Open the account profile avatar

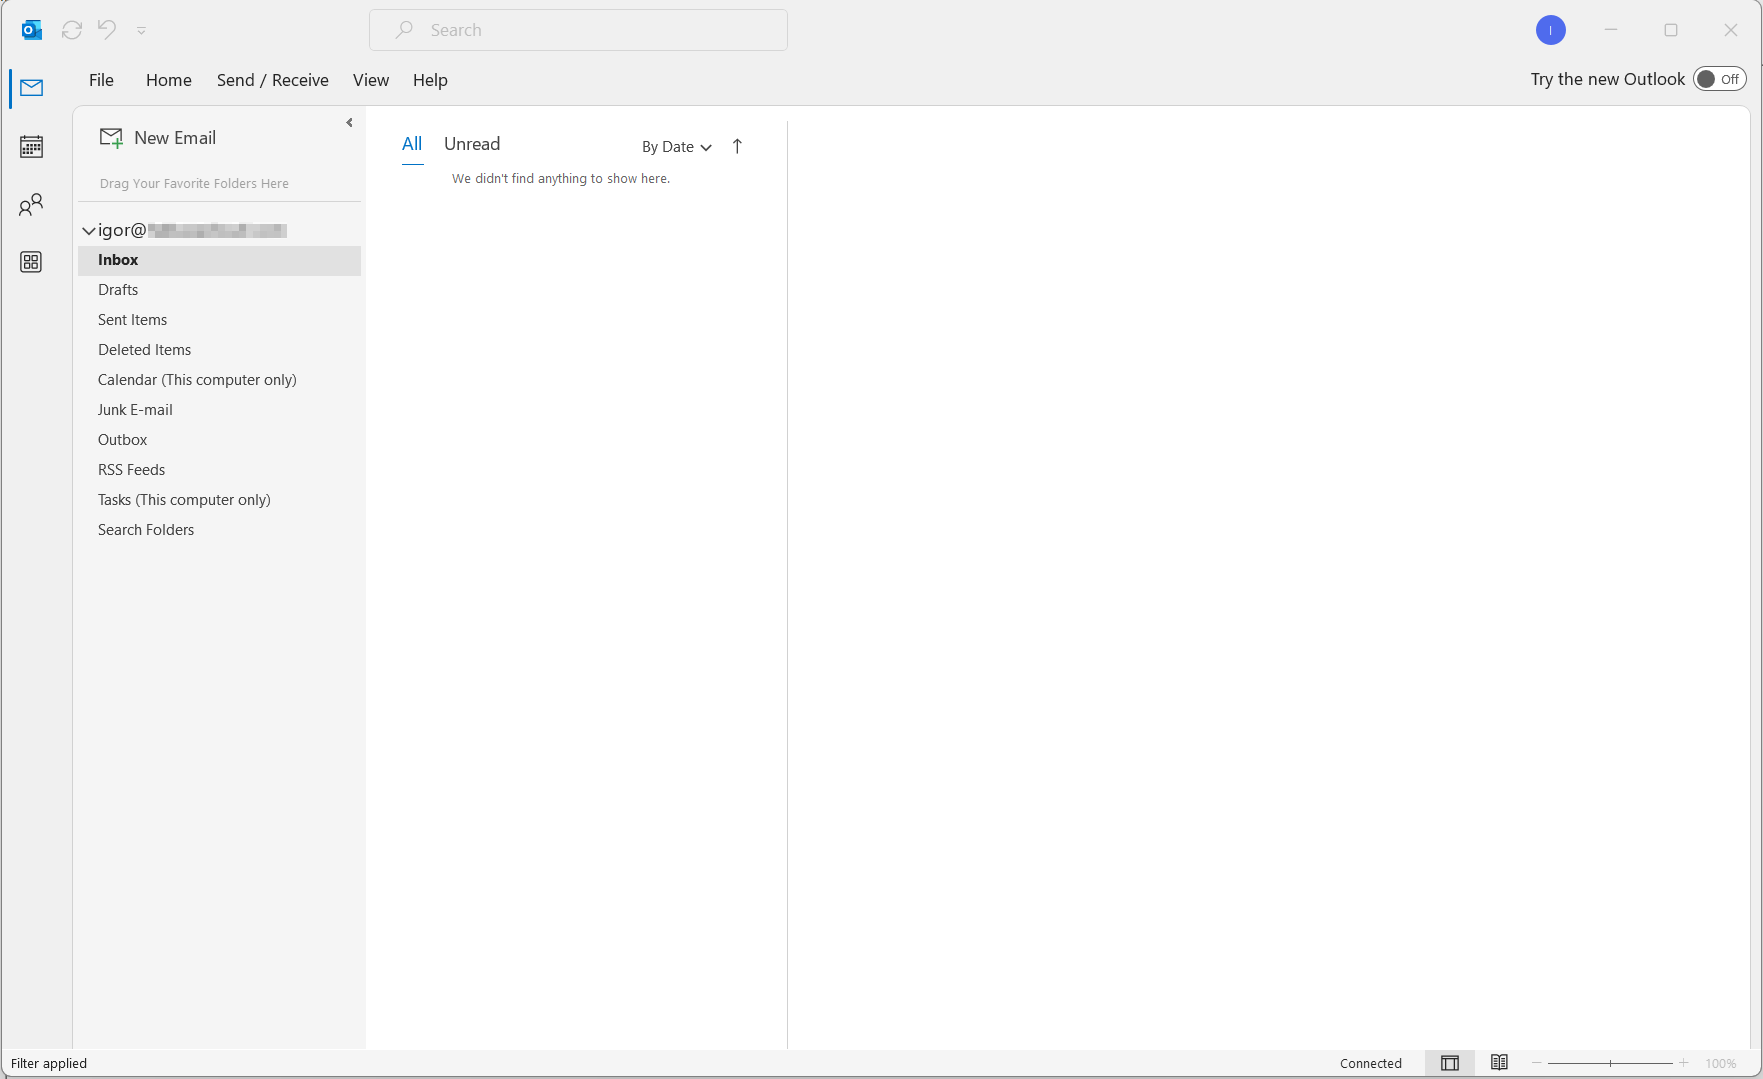(1550, 30)
